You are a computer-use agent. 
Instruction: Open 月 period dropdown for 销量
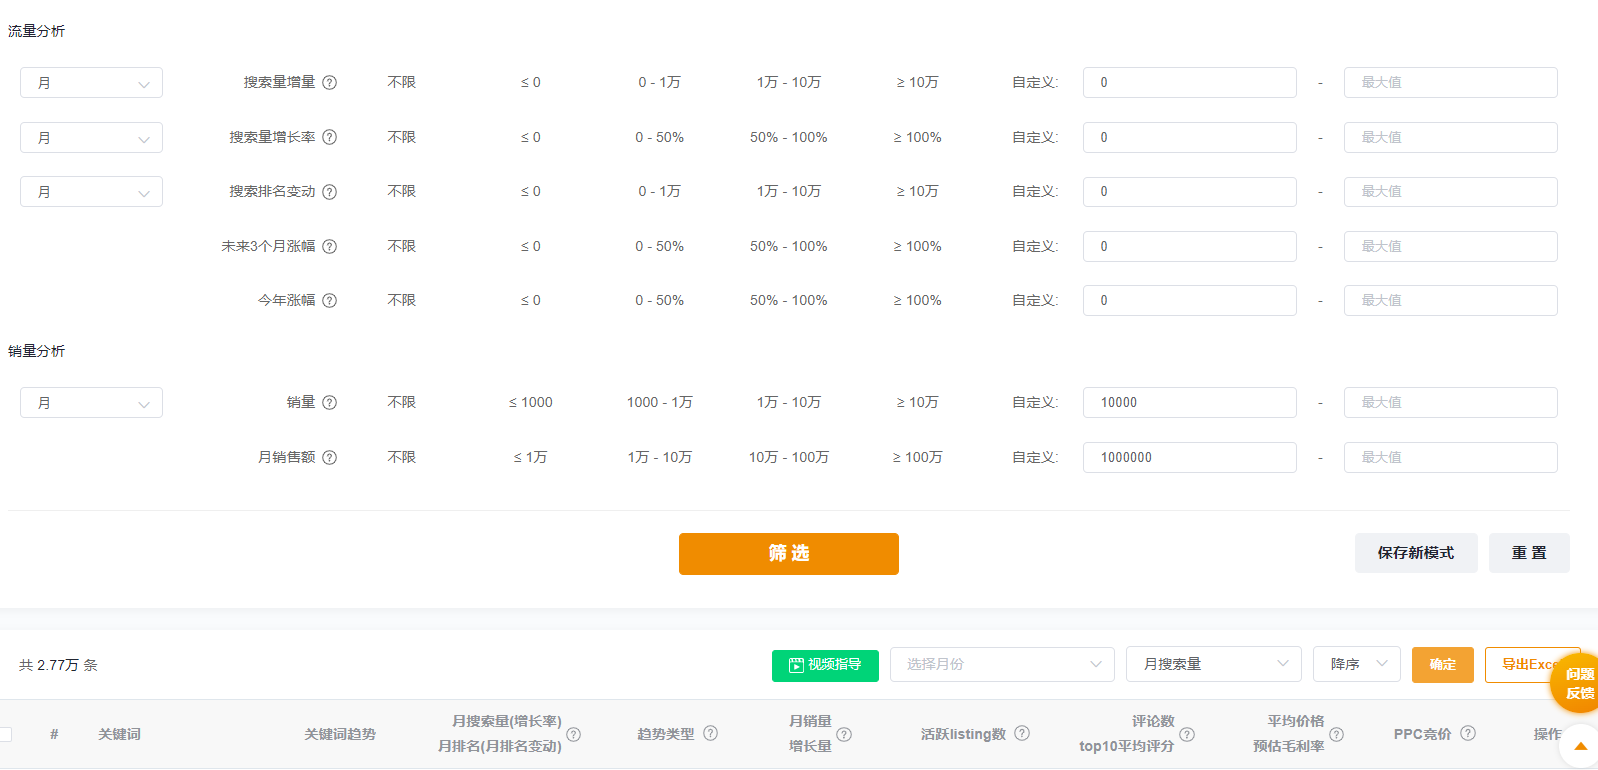(91, 402)
